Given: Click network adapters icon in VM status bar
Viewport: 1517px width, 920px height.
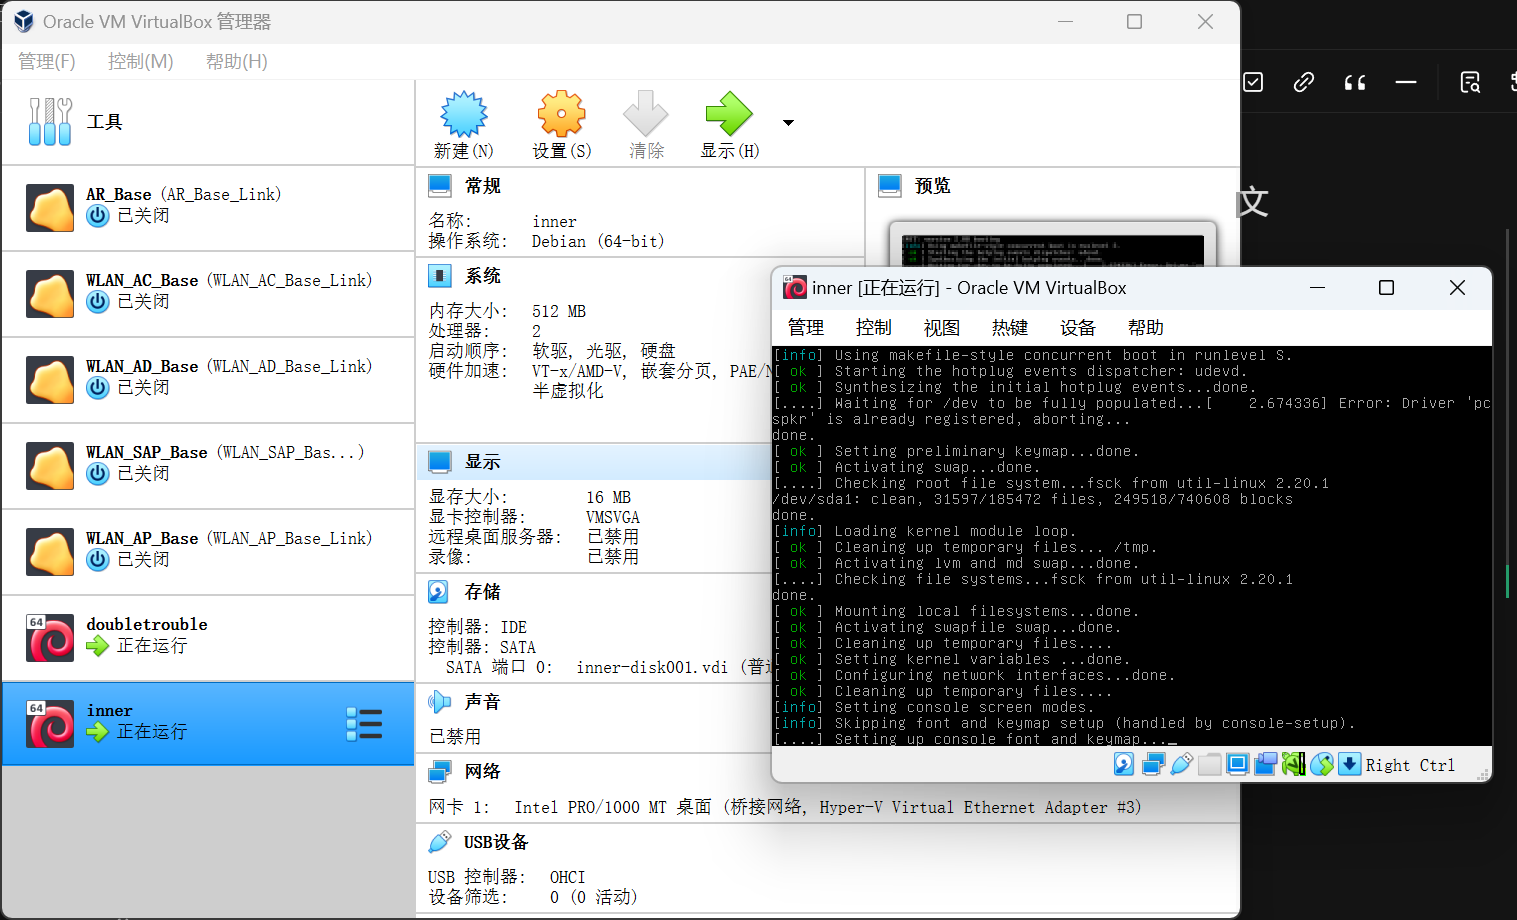Looking at the screenshot, I should [1153, 764].
